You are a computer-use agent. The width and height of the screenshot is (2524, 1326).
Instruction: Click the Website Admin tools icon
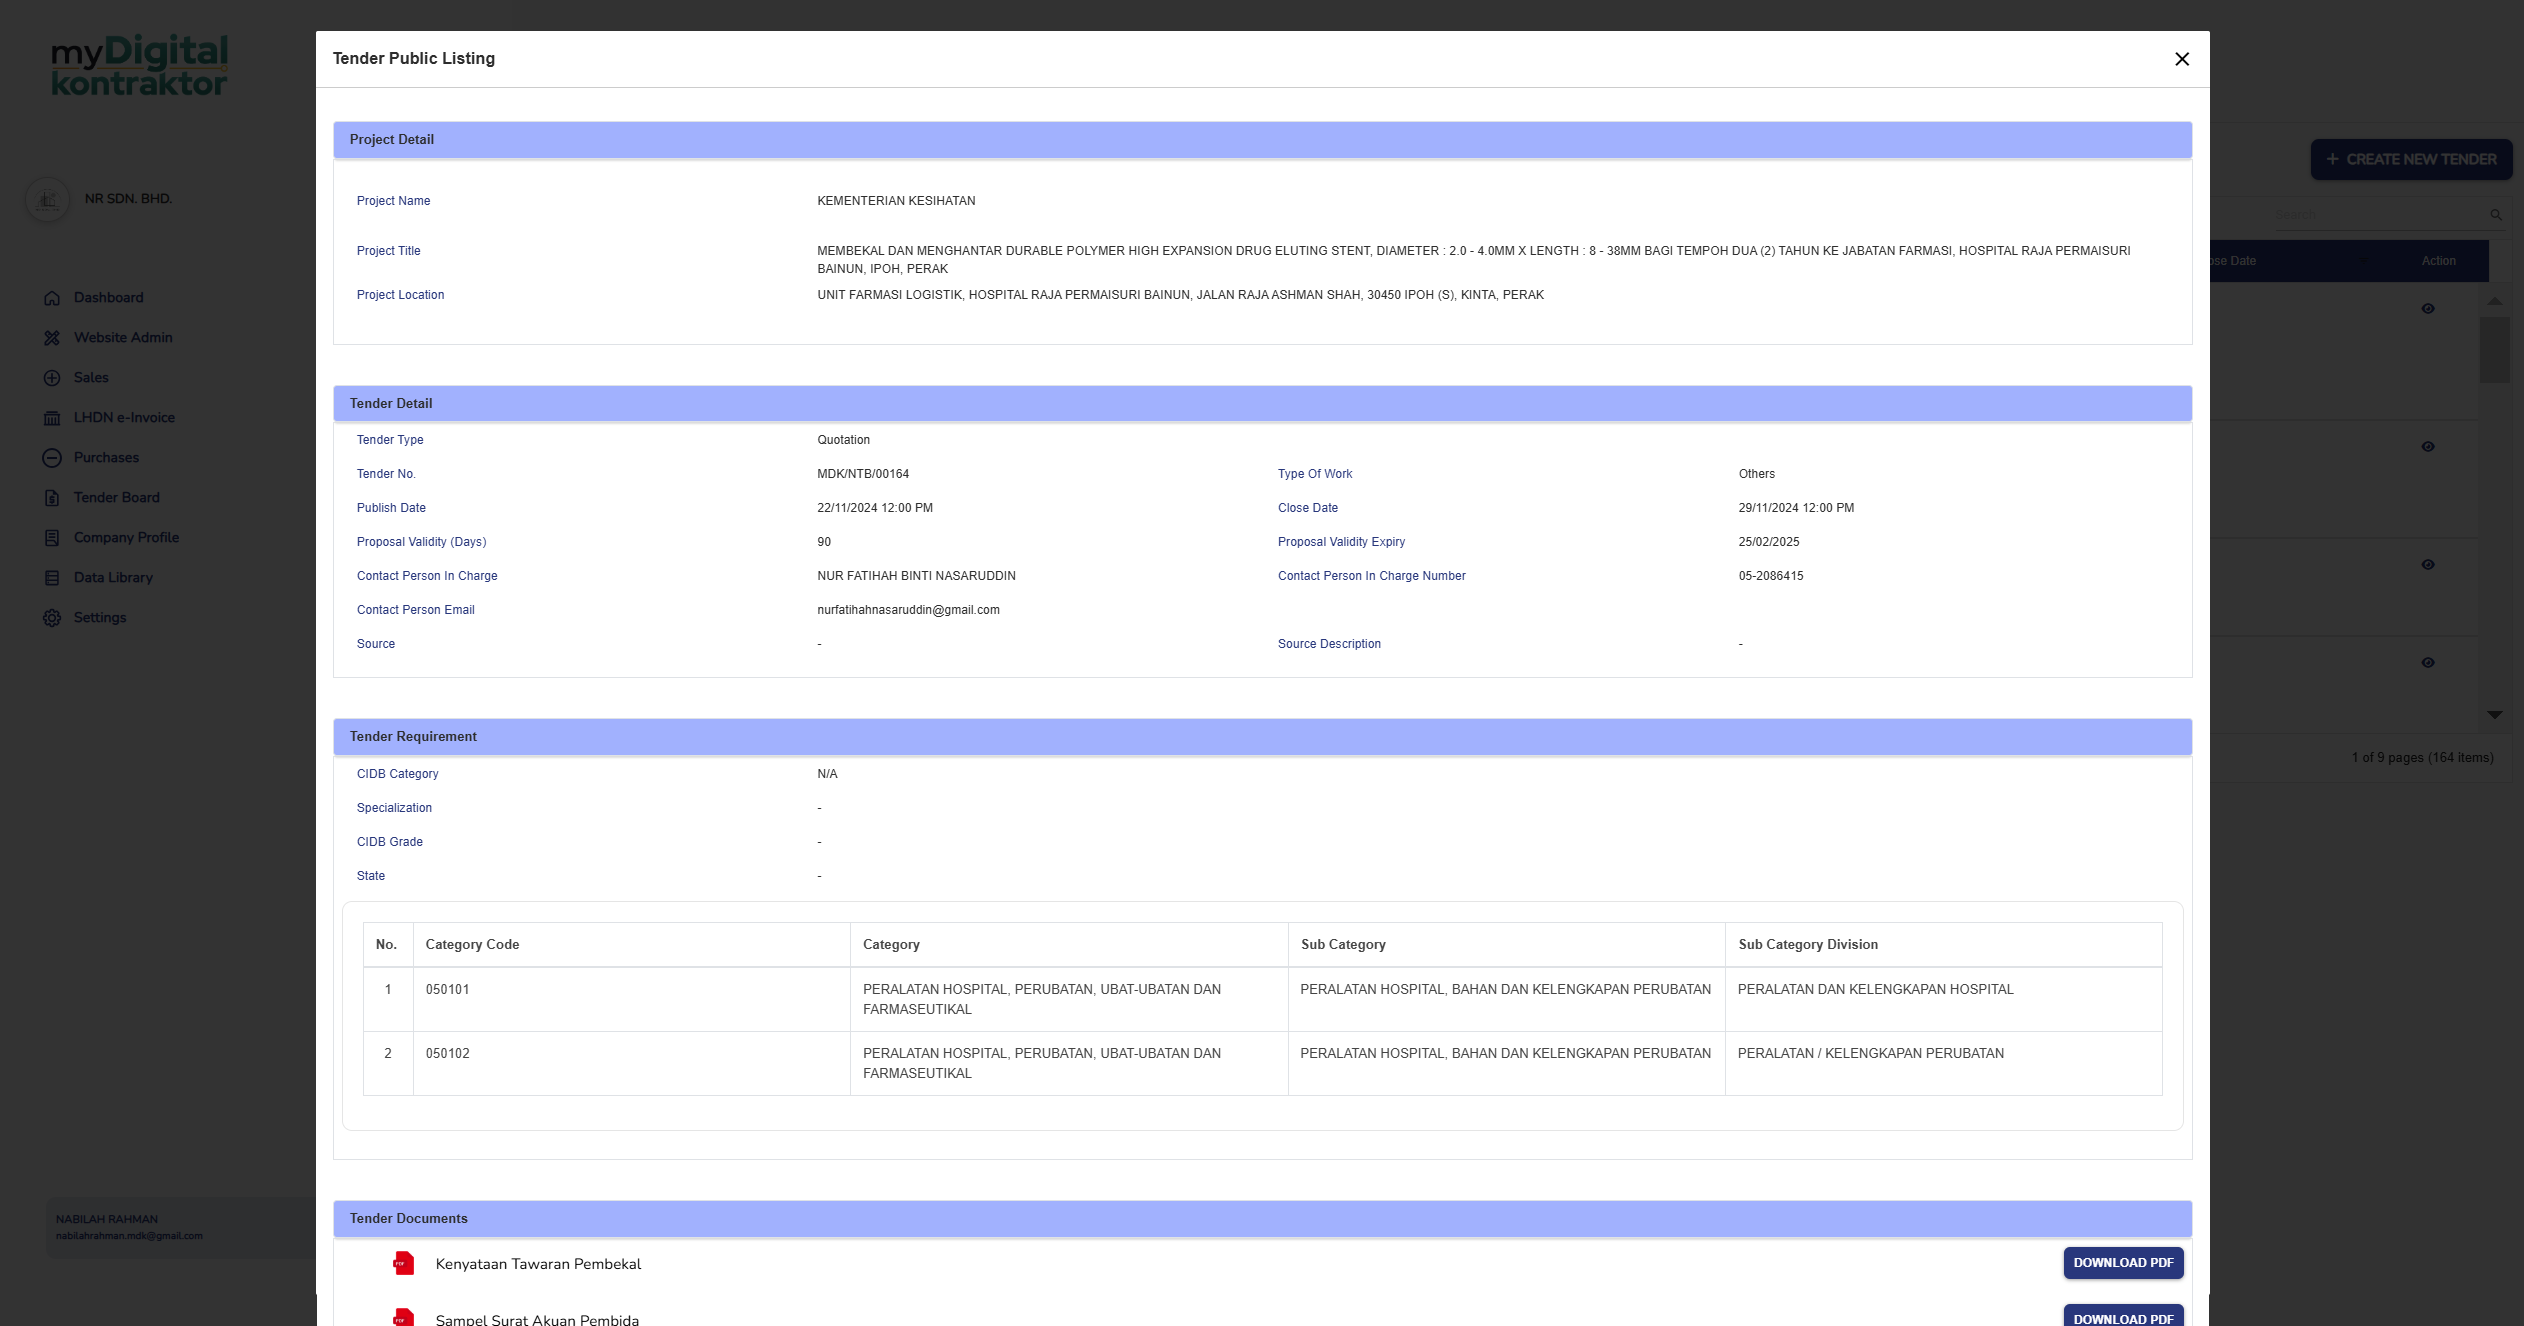coord(52,338)
